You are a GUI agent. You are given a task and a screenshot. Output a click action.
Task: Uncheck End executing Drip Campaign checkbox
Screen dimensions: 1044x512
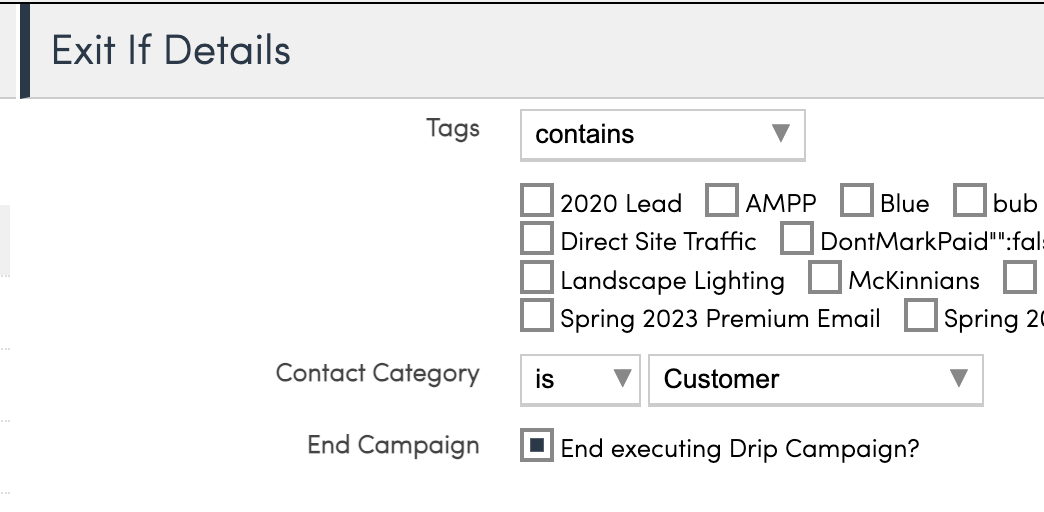tap(537, 446)
